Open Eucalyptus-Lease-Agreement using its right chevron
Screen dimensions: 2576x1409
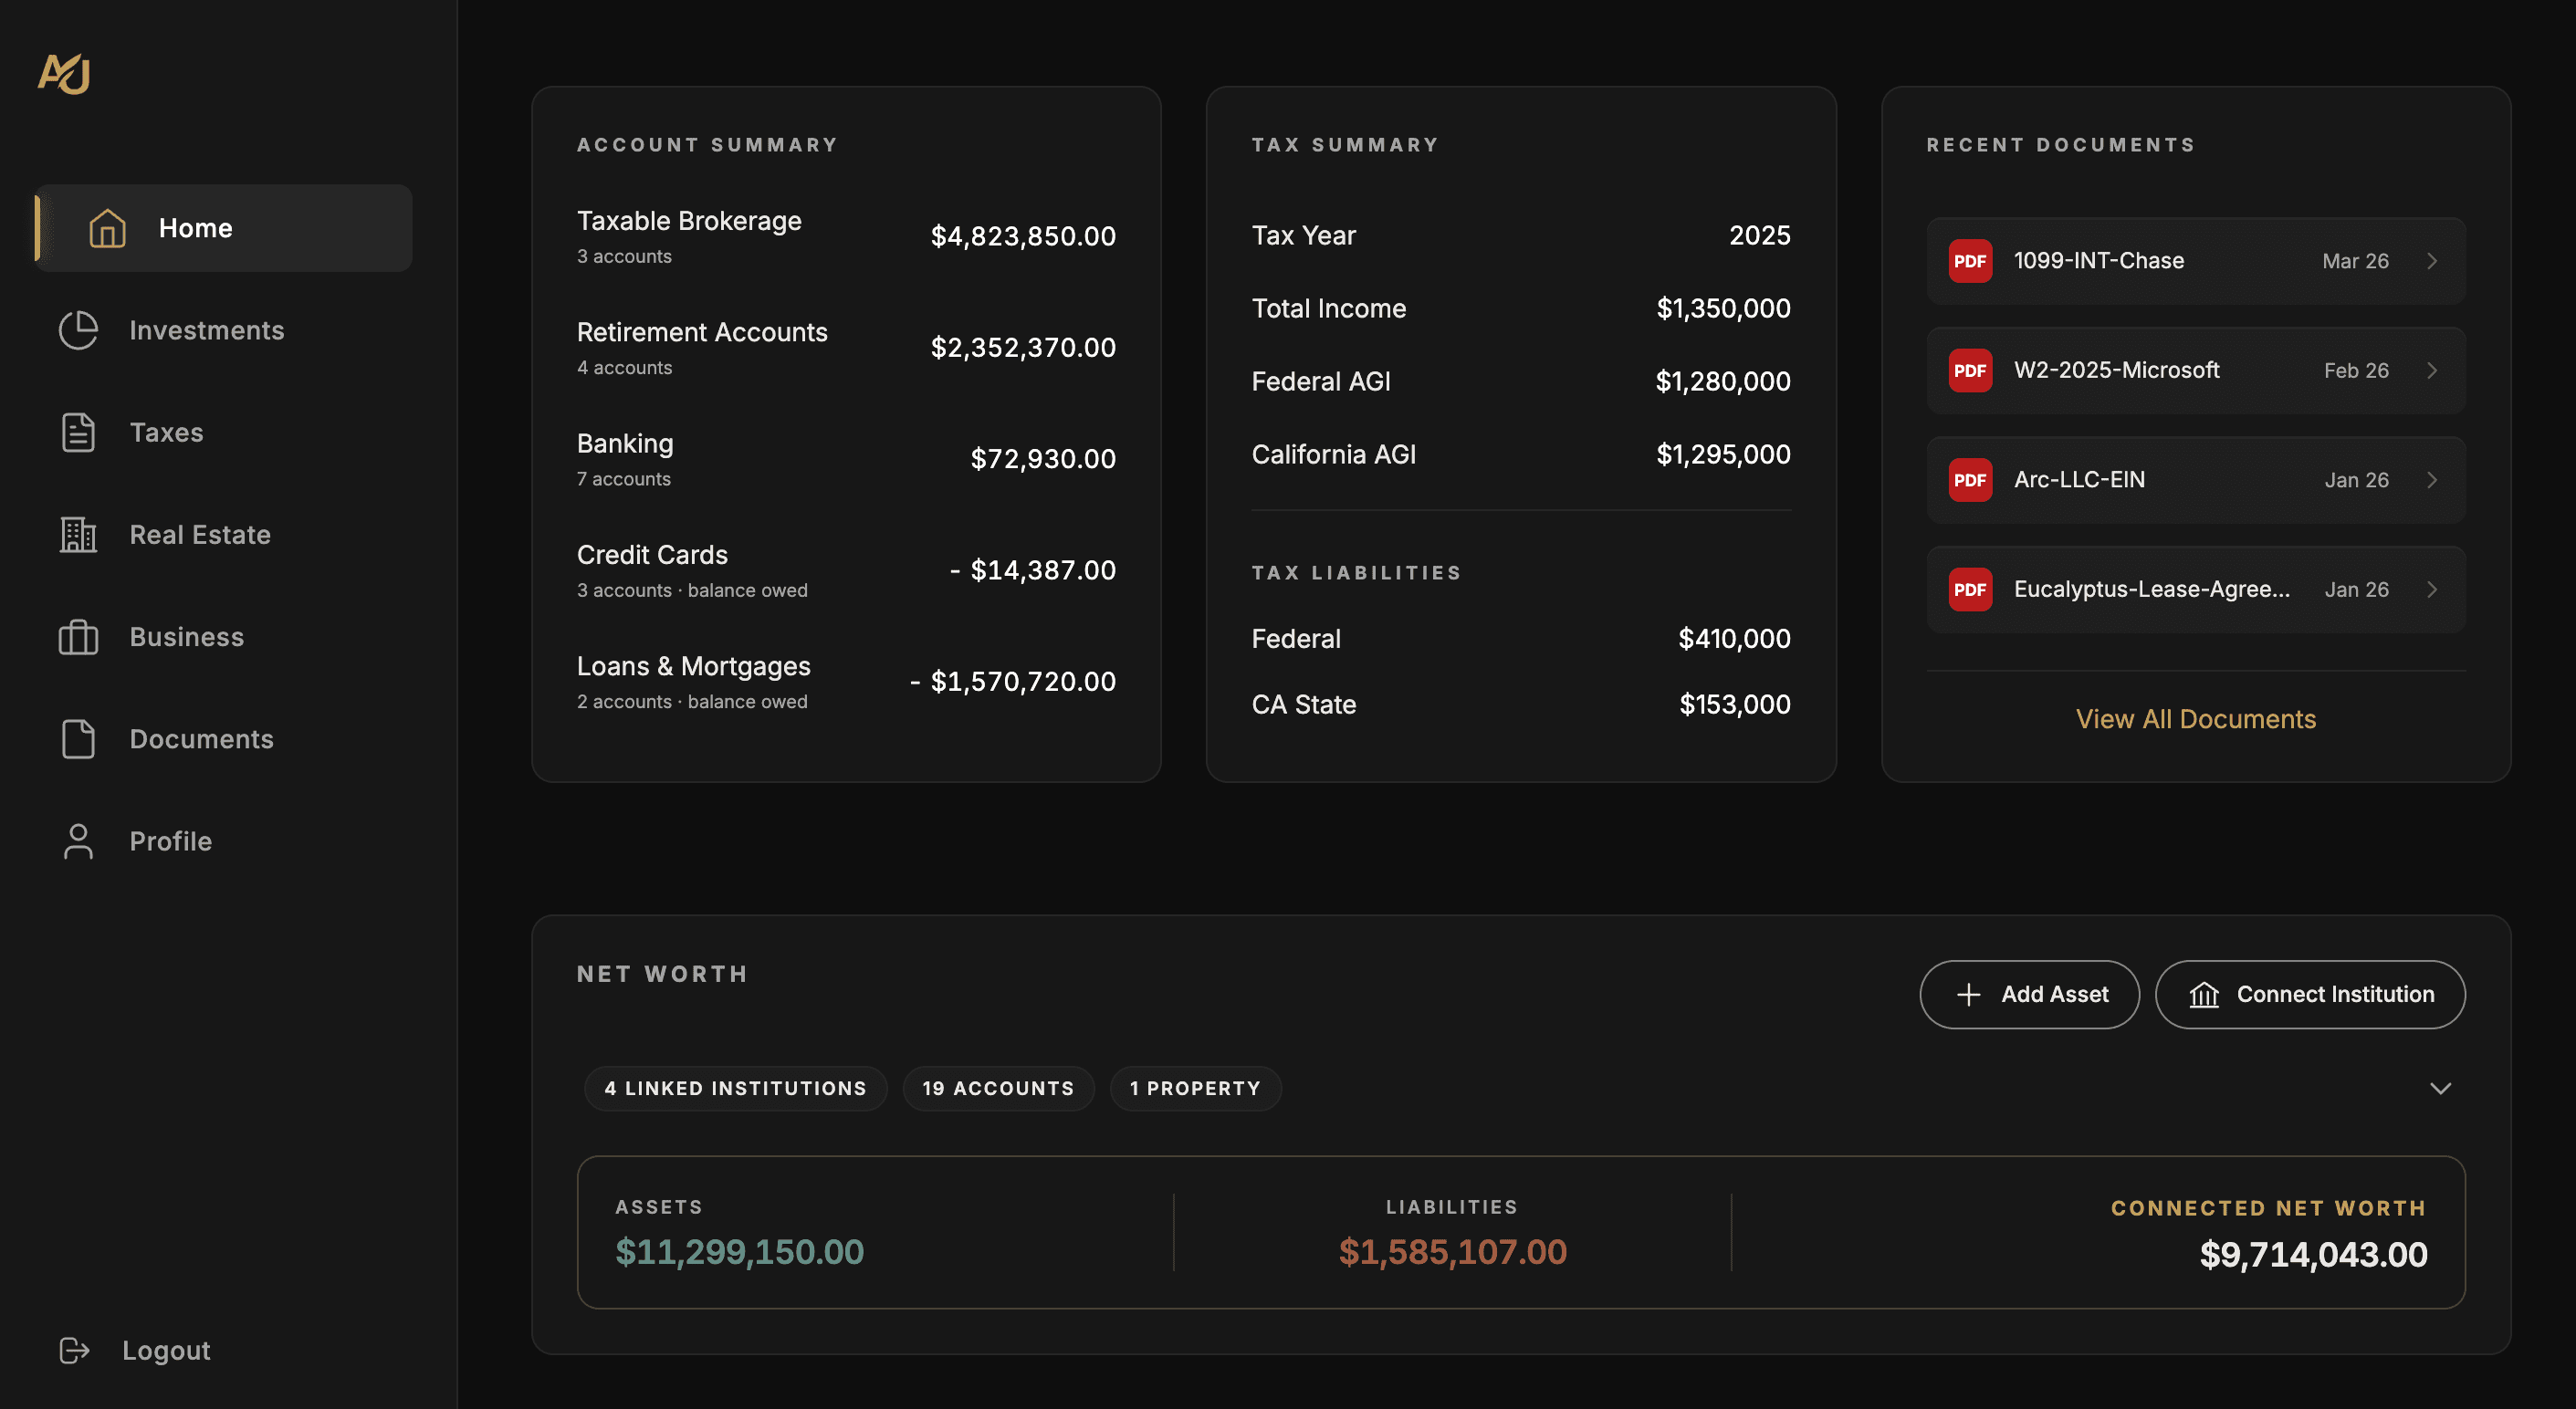(2432, 589)
